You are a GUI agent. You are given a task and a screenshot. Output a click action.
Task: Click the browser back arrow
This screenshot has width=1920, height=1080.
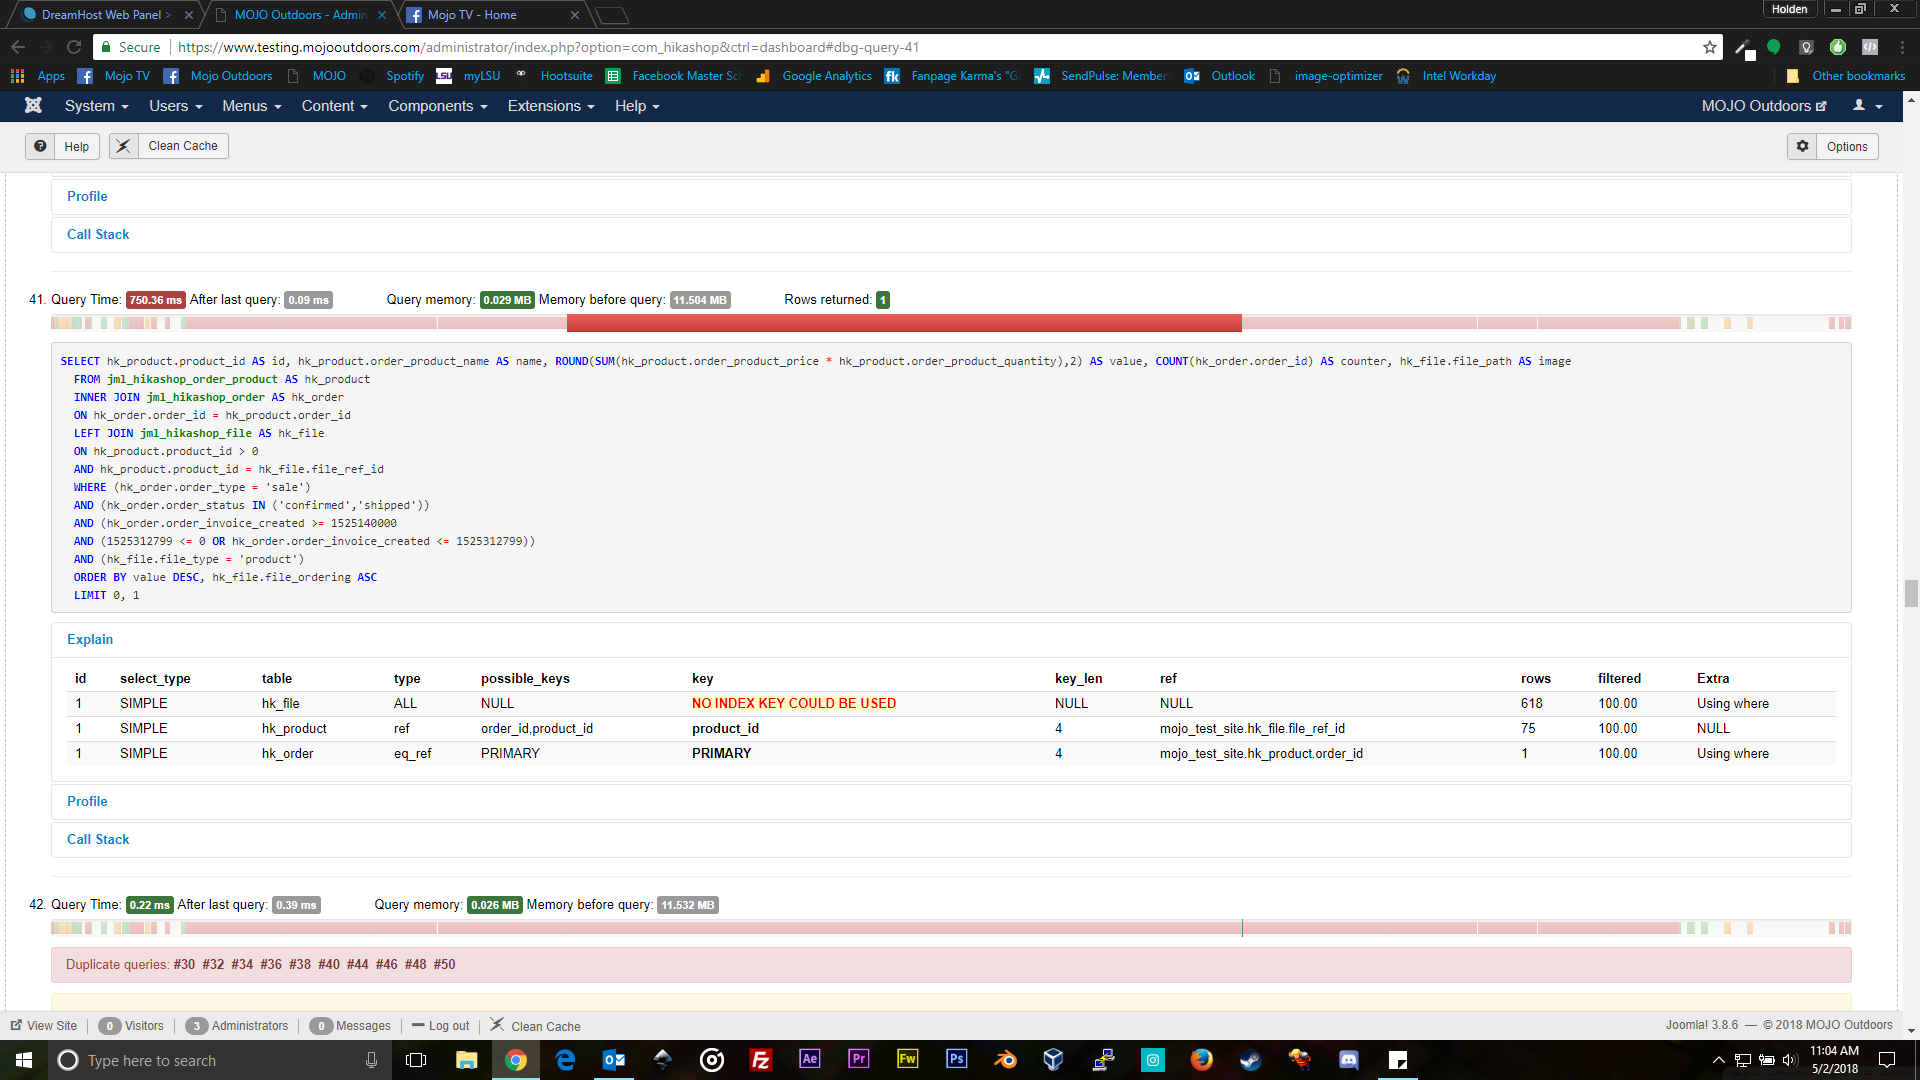pyautogui.click(x=18, y=47)
